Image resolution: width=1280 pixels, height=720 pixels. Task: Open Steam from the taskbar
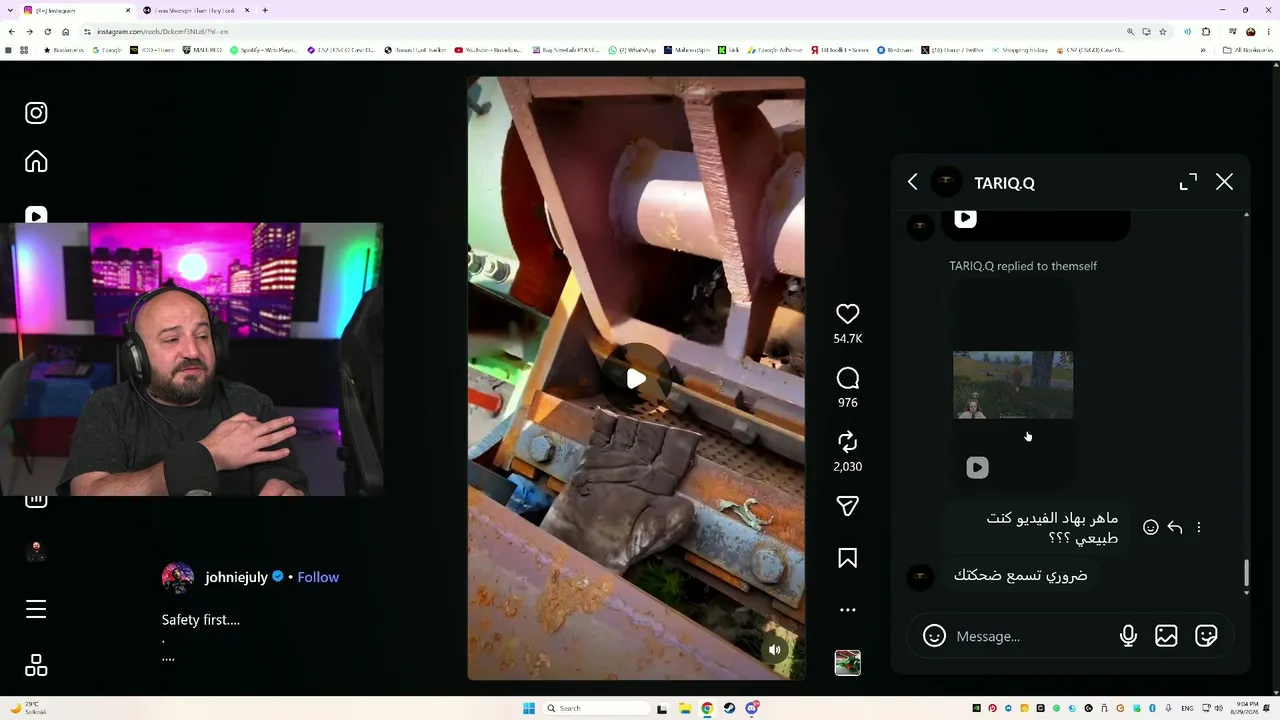729,708
